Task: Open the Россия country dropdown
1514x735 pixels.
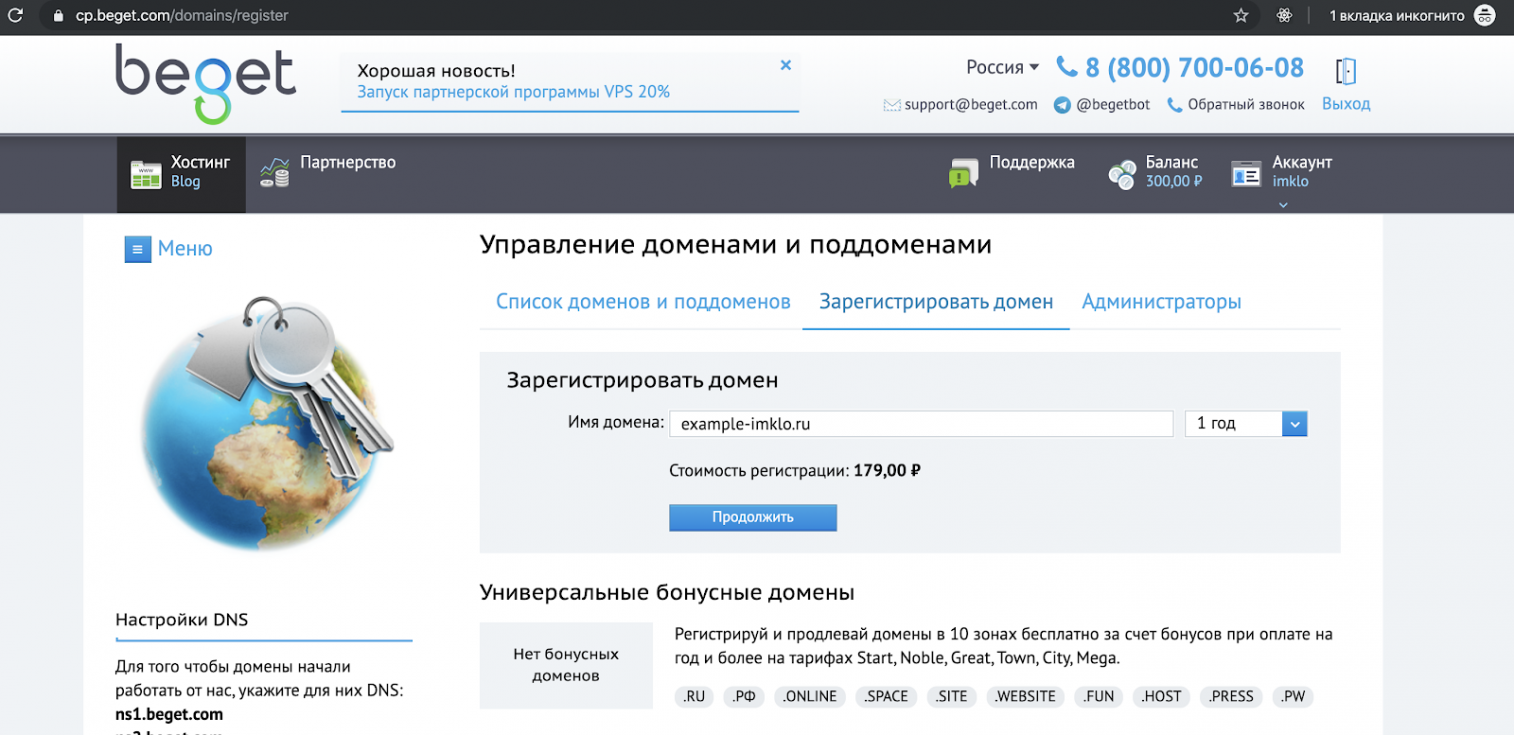Action: (x=1002, y=68)
